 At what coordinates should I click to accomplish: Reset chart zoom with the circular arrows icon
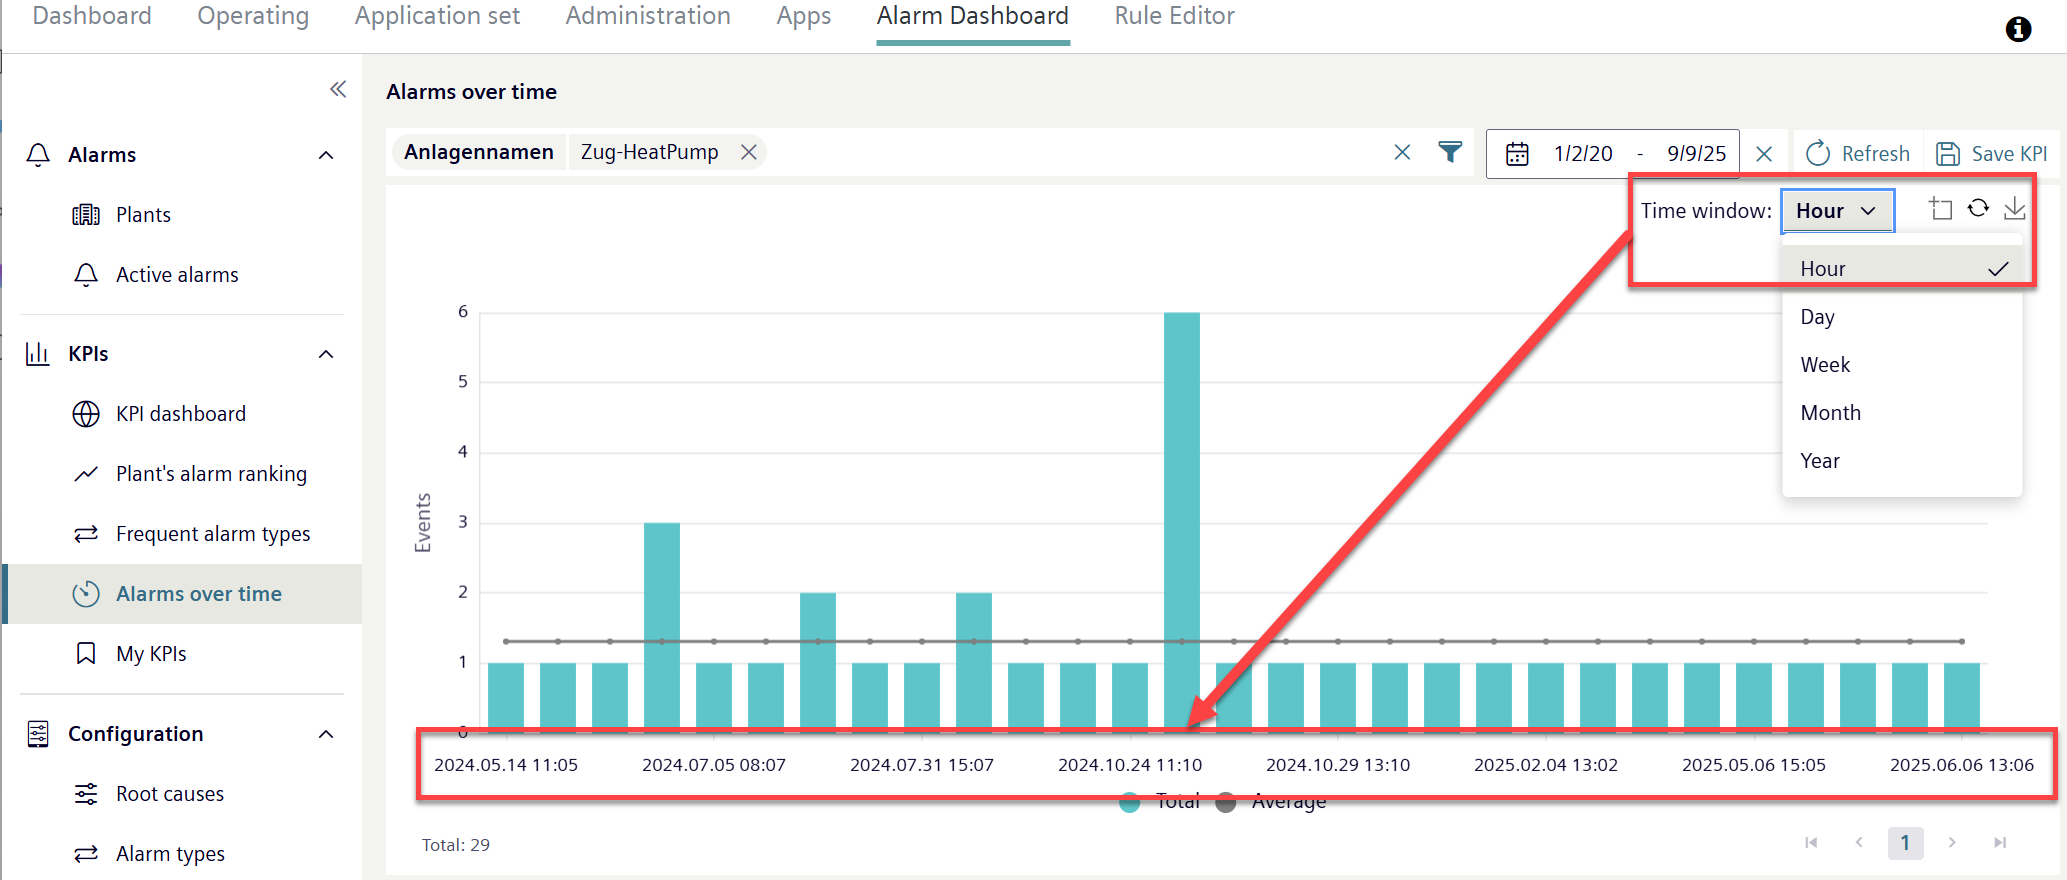1978,208
